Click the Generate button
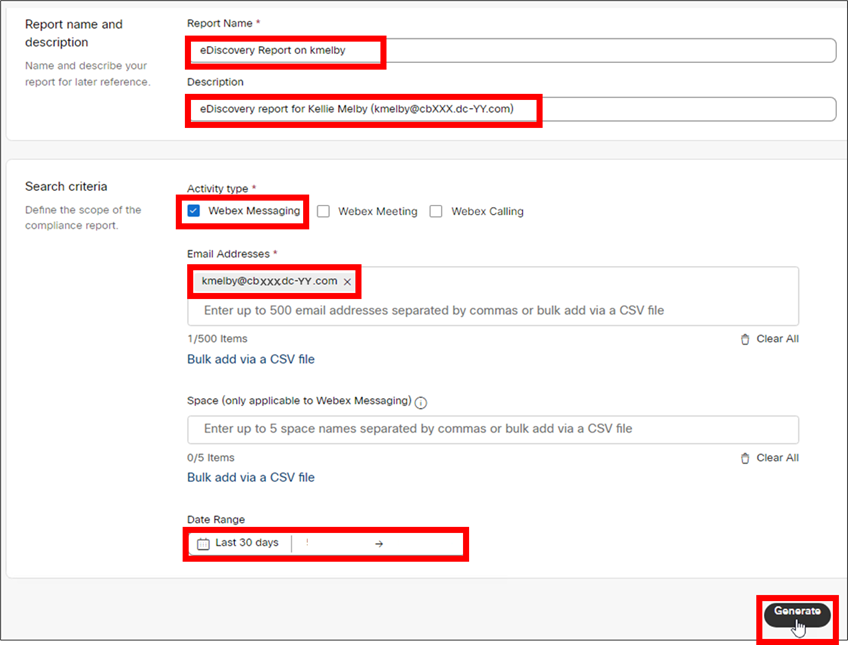Screen dimensions: 848x645 coord(797,612)
